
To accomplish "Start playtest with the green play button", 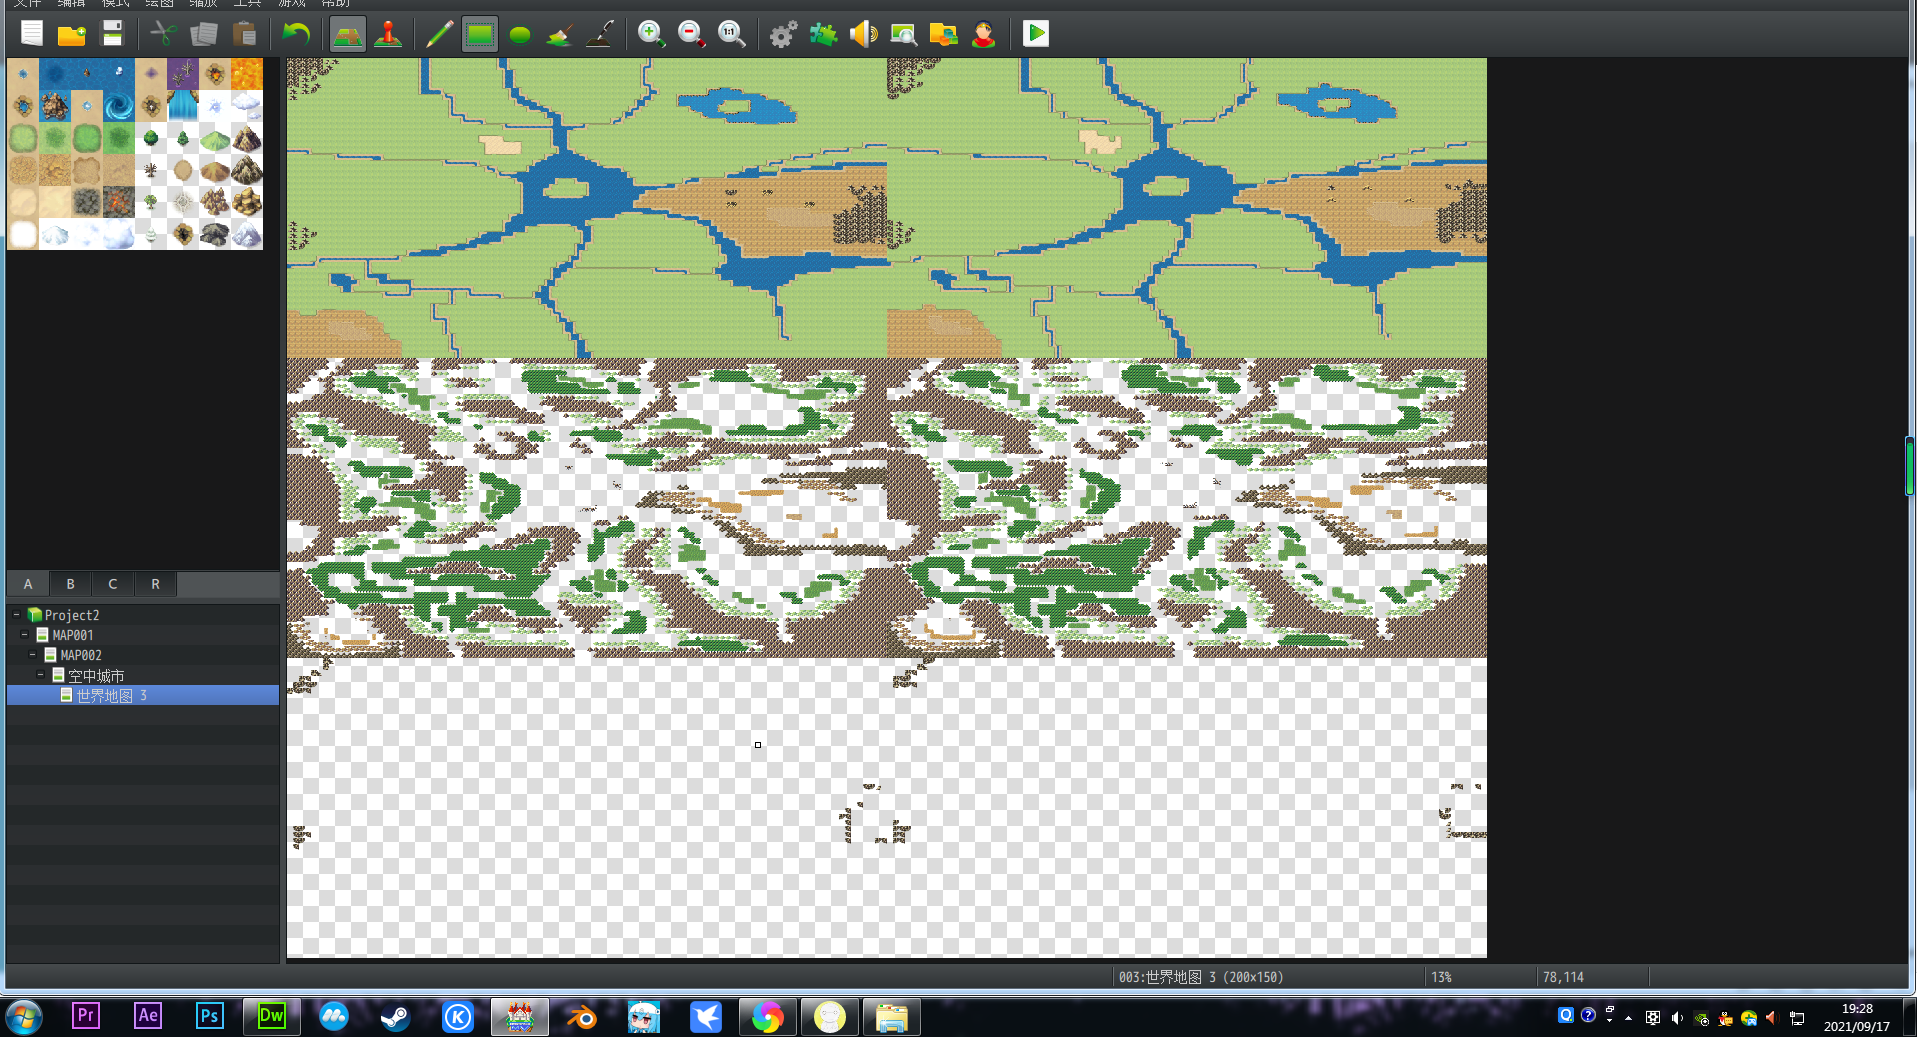I will coord(1036,34).
